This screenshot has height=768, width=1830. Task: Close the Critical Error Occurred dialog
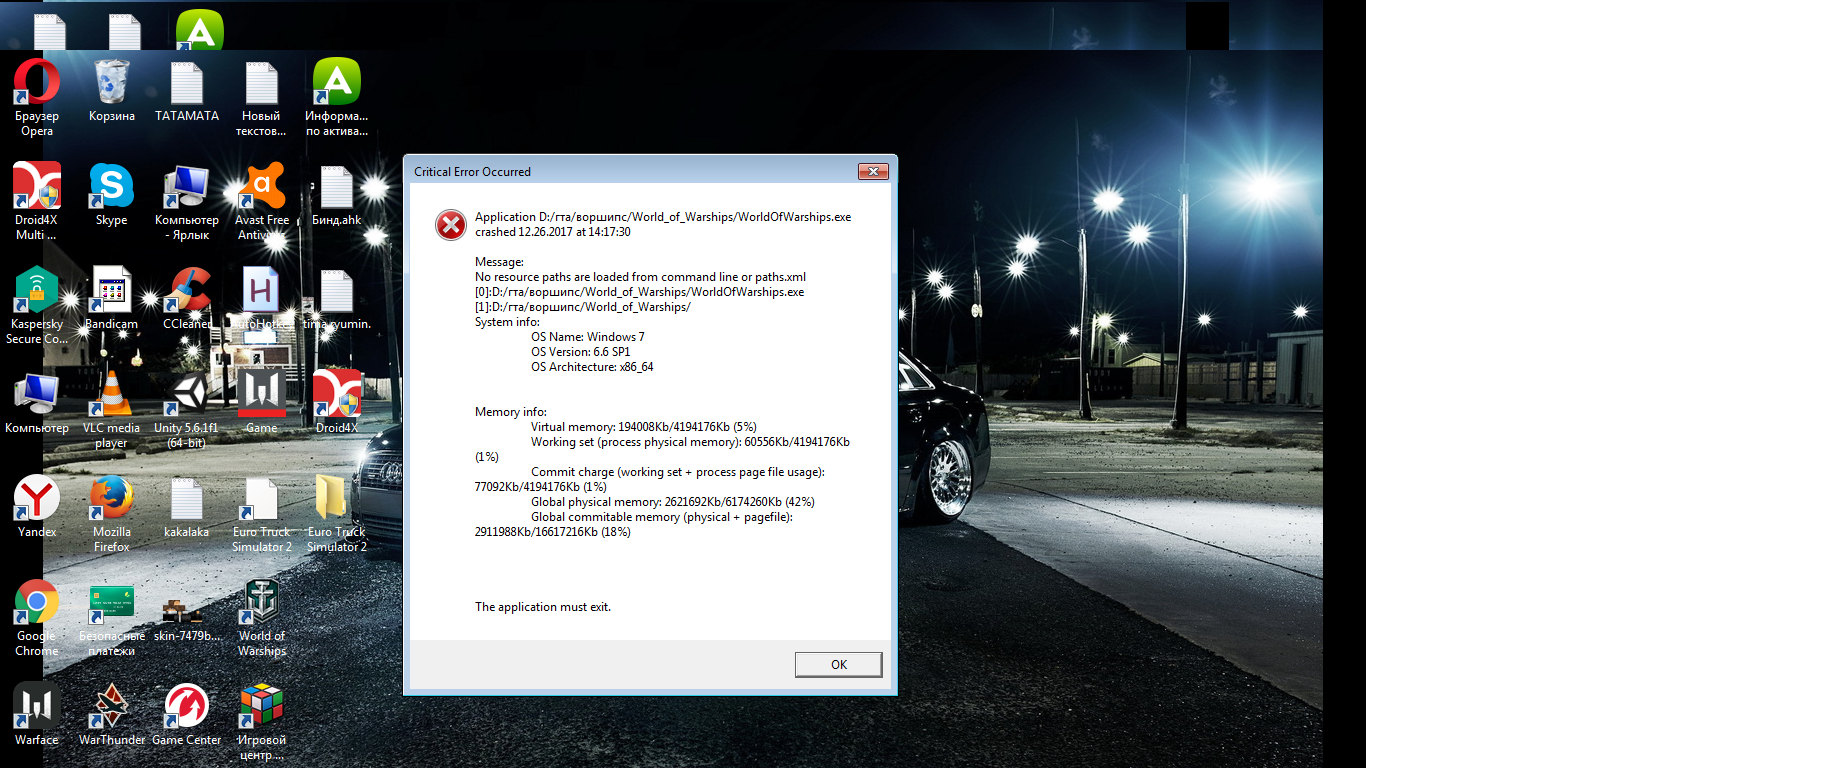point(873,172)
